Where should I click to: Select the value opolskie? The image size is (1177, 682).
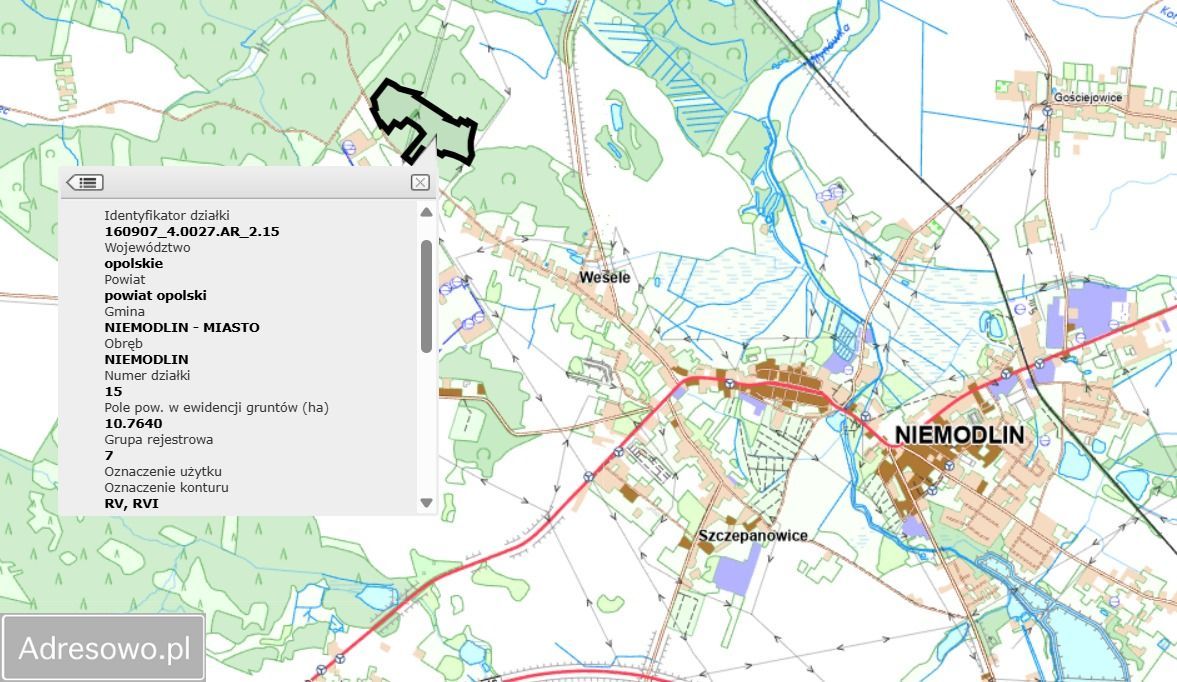coord(134,264)
